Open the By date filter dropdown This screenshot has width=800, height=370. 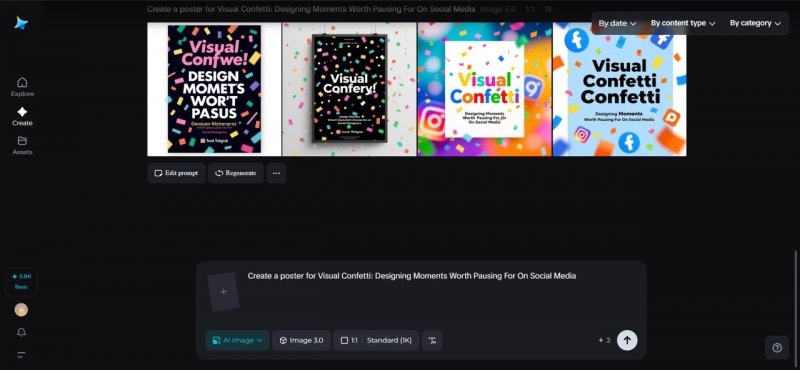(x=617, y=23)
